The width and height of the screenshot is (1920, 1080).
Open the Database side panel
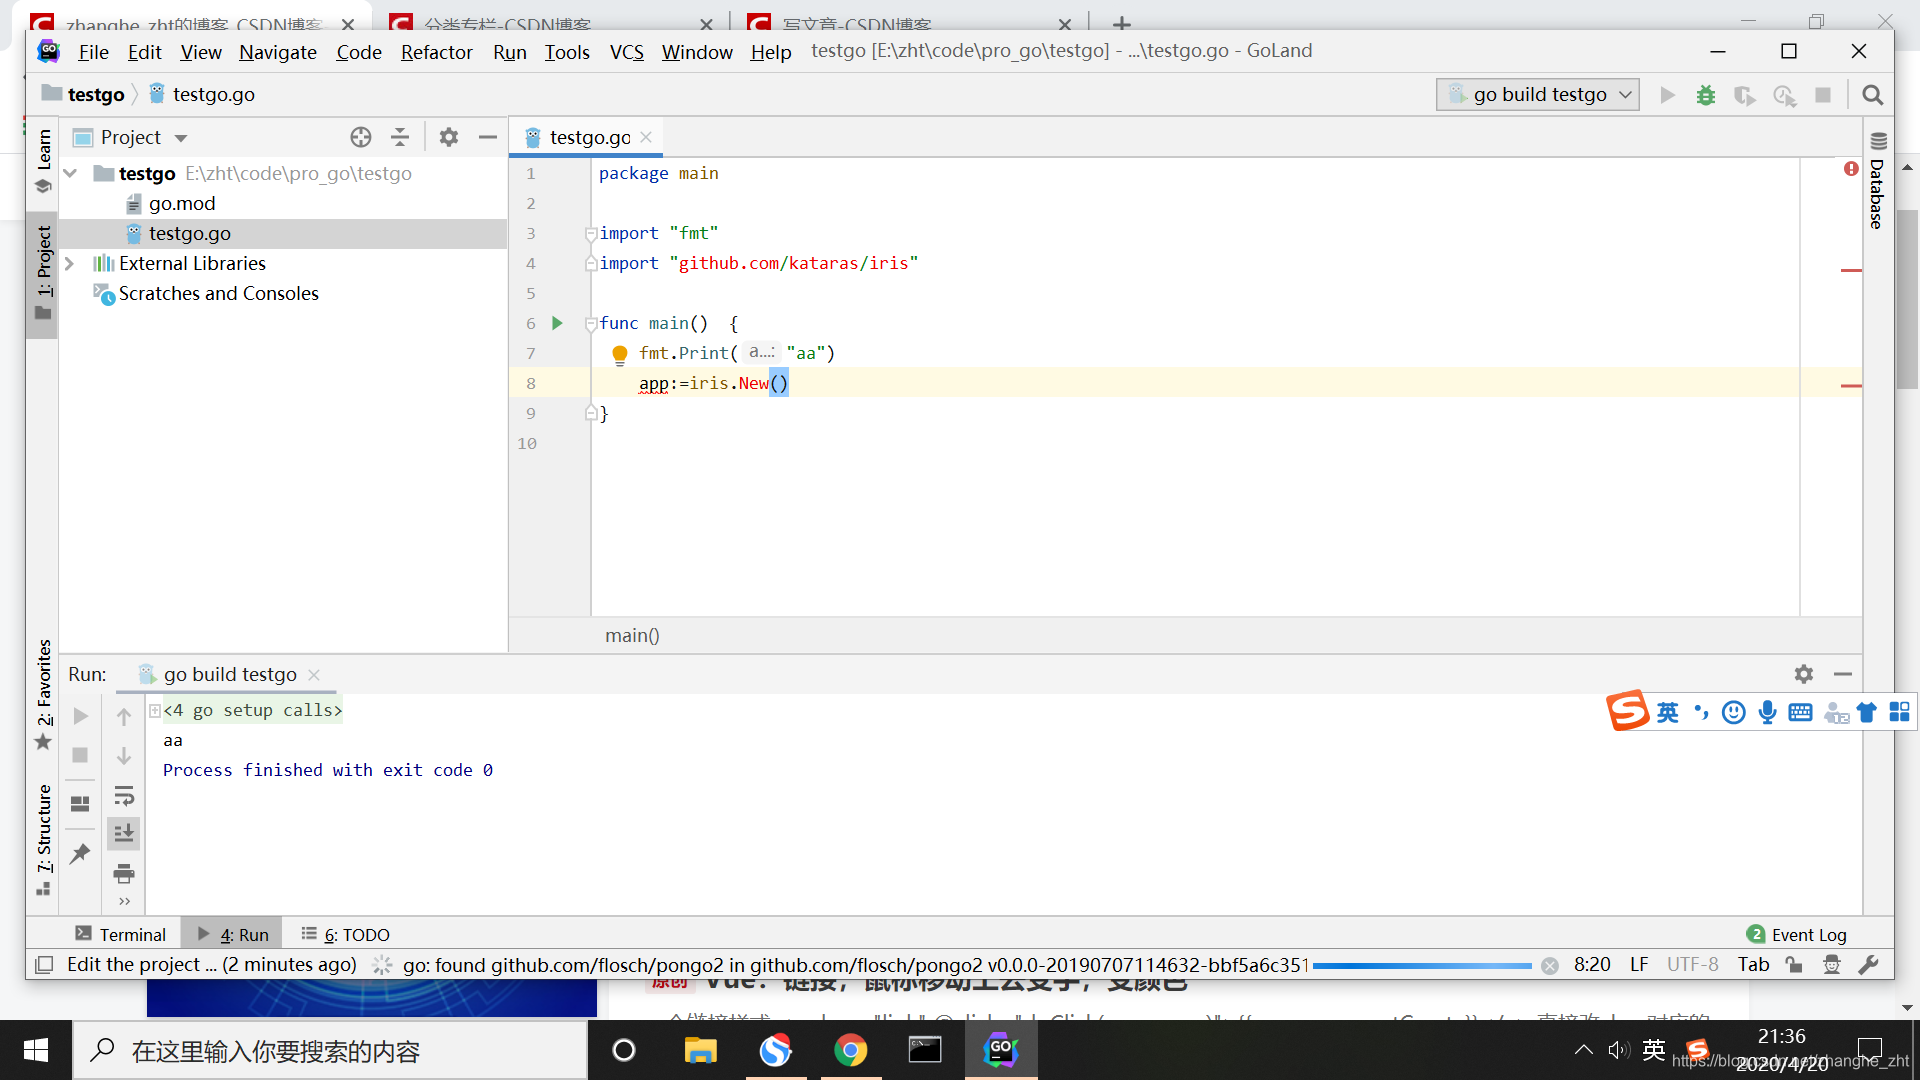pos(1877,181)
